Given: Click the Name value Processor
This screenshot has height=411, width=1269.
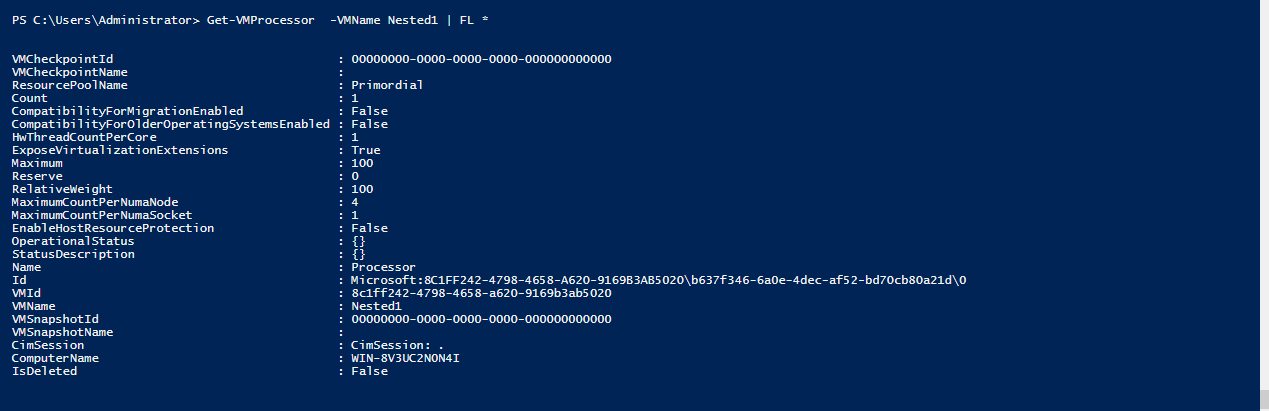Looking at the screenshot, I should [x=383, y=267].
